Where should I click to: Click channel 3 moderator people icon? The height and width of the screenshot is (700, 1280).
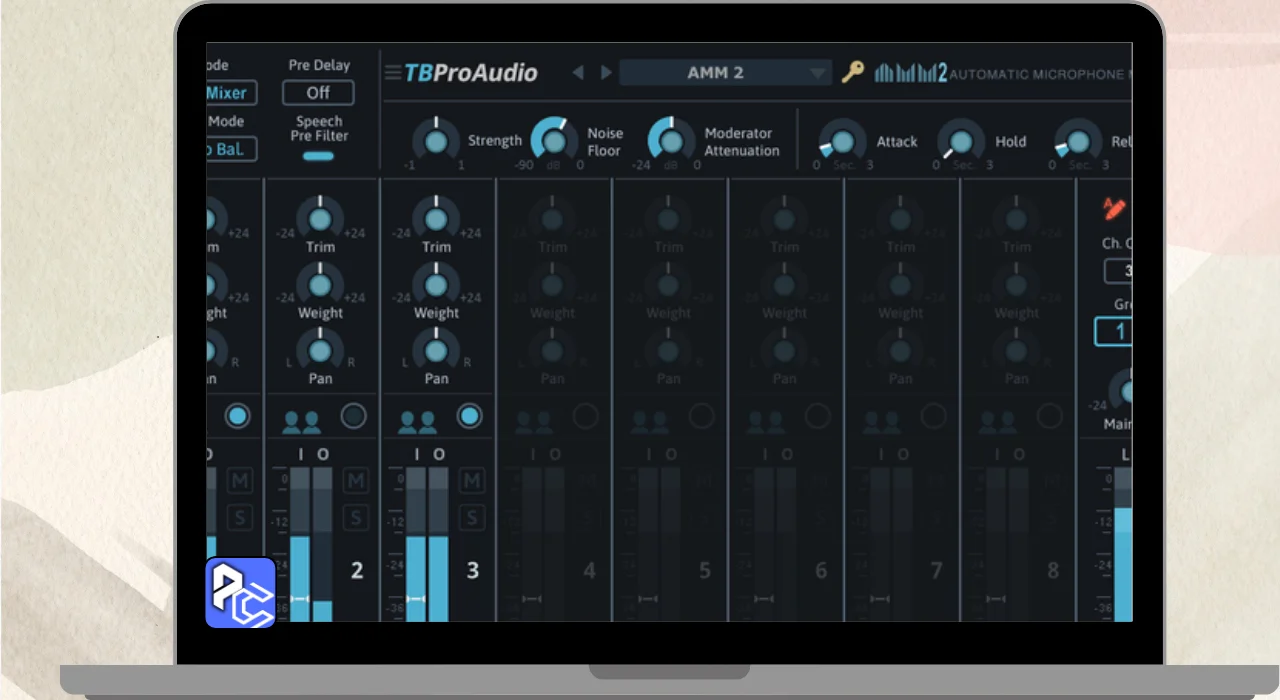point(417,422)
